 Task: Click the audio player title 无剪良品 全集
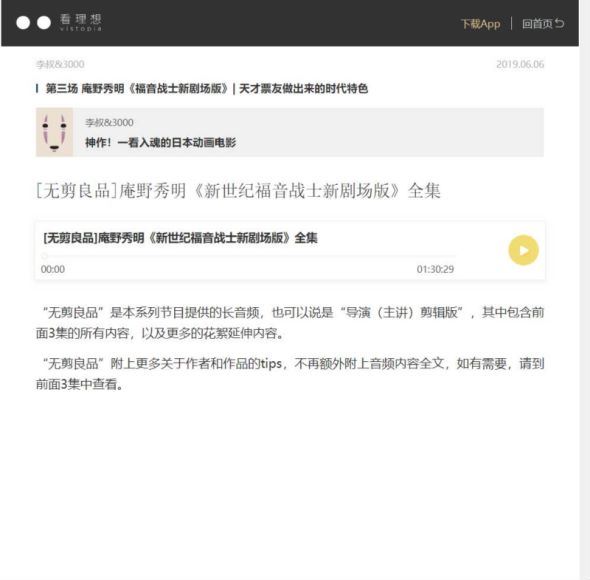(180, 238)
